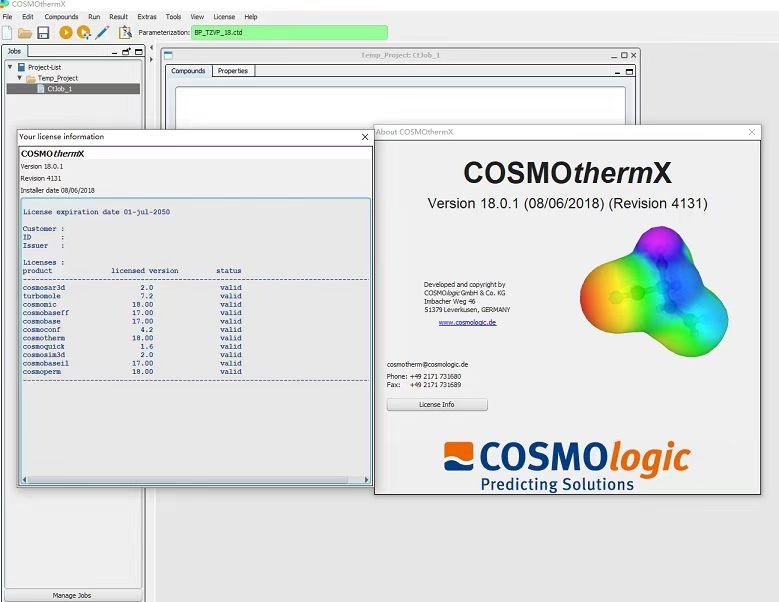Select the CtJob_1 tree item
The image size is (779, 602).
pyautogui.click(x=73, y=89)
